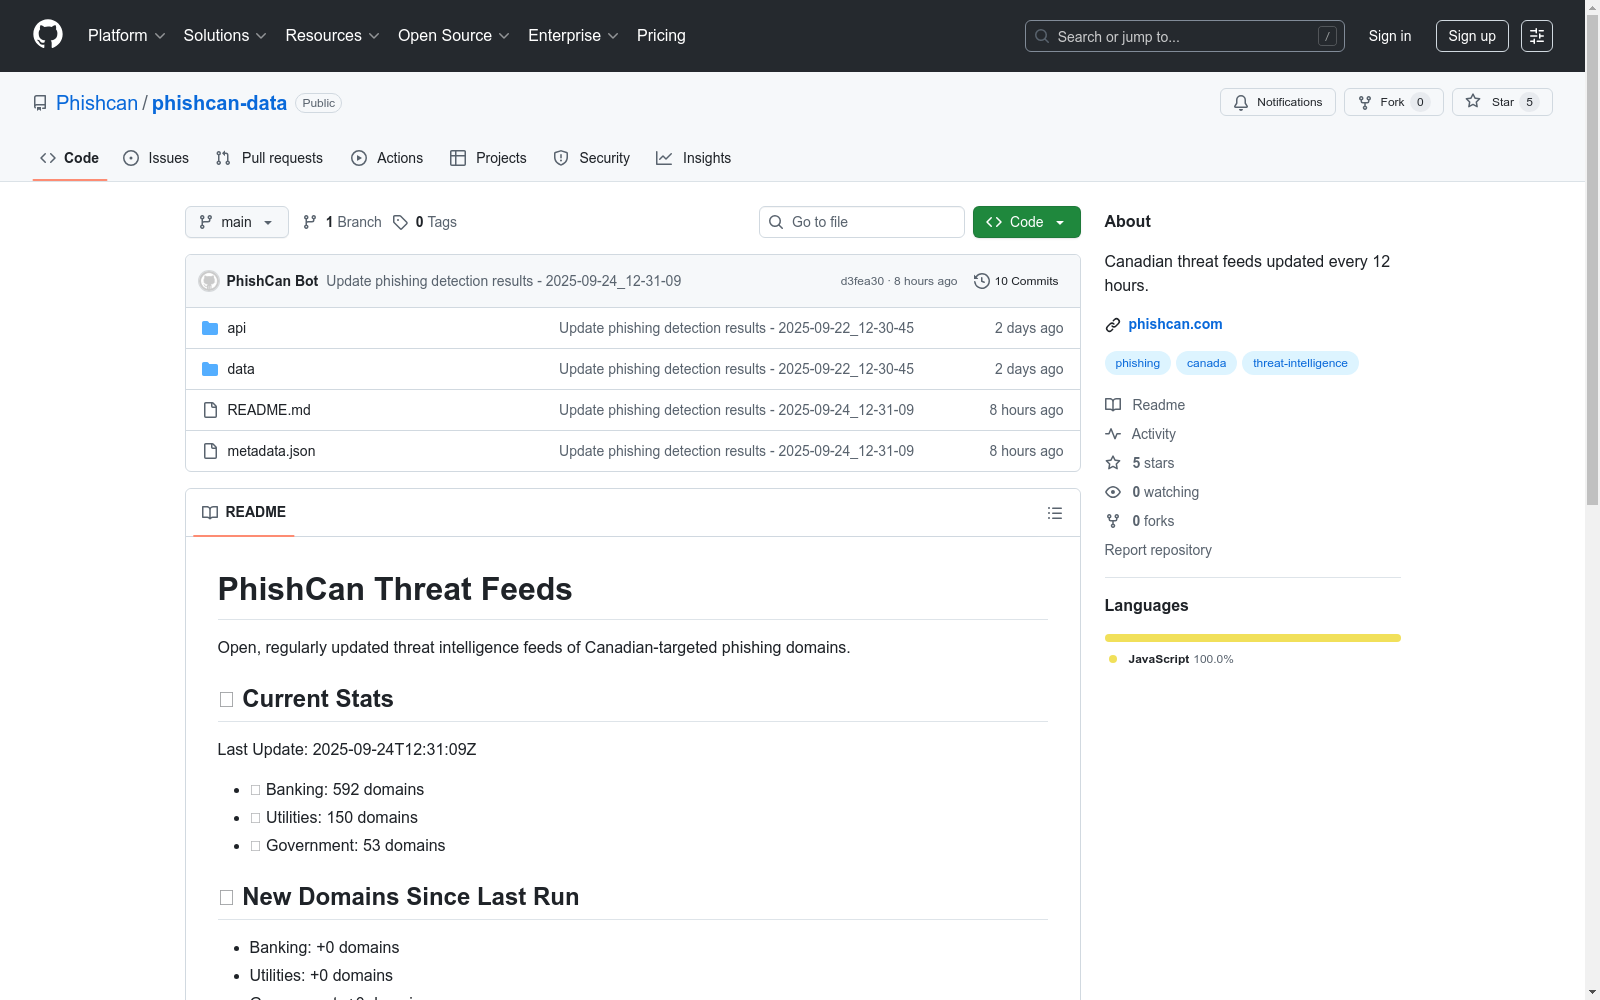
Task: Click the branch icon beside 1 Branch
Action: coord(310,222)
